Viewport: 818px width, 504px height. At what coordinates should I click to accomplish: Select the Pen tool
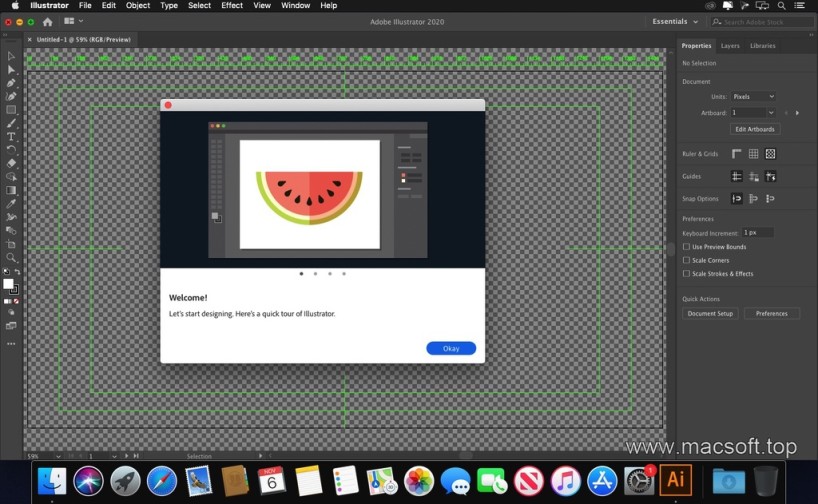[x=11, y=83]
